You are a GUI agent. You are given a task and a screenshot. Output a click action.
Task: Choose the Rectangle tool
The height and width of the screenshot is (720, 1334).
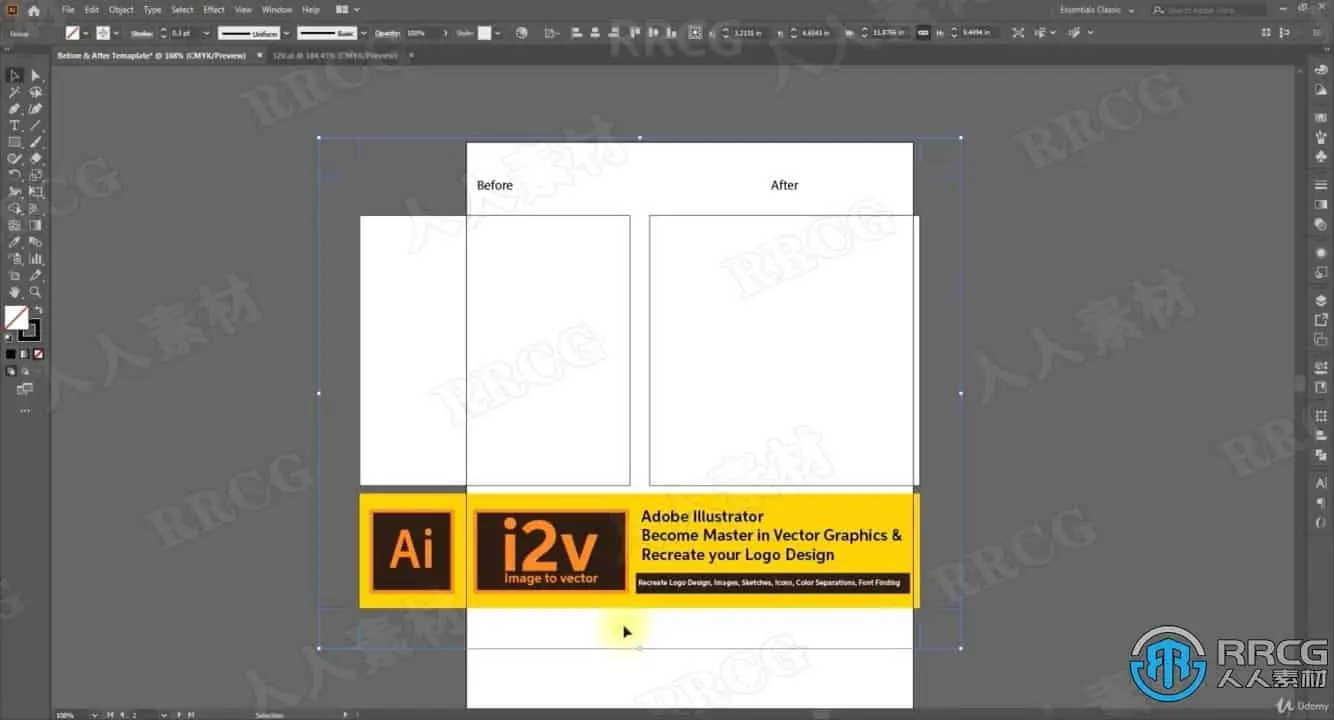pyautogui.click(x=15, y=142)
